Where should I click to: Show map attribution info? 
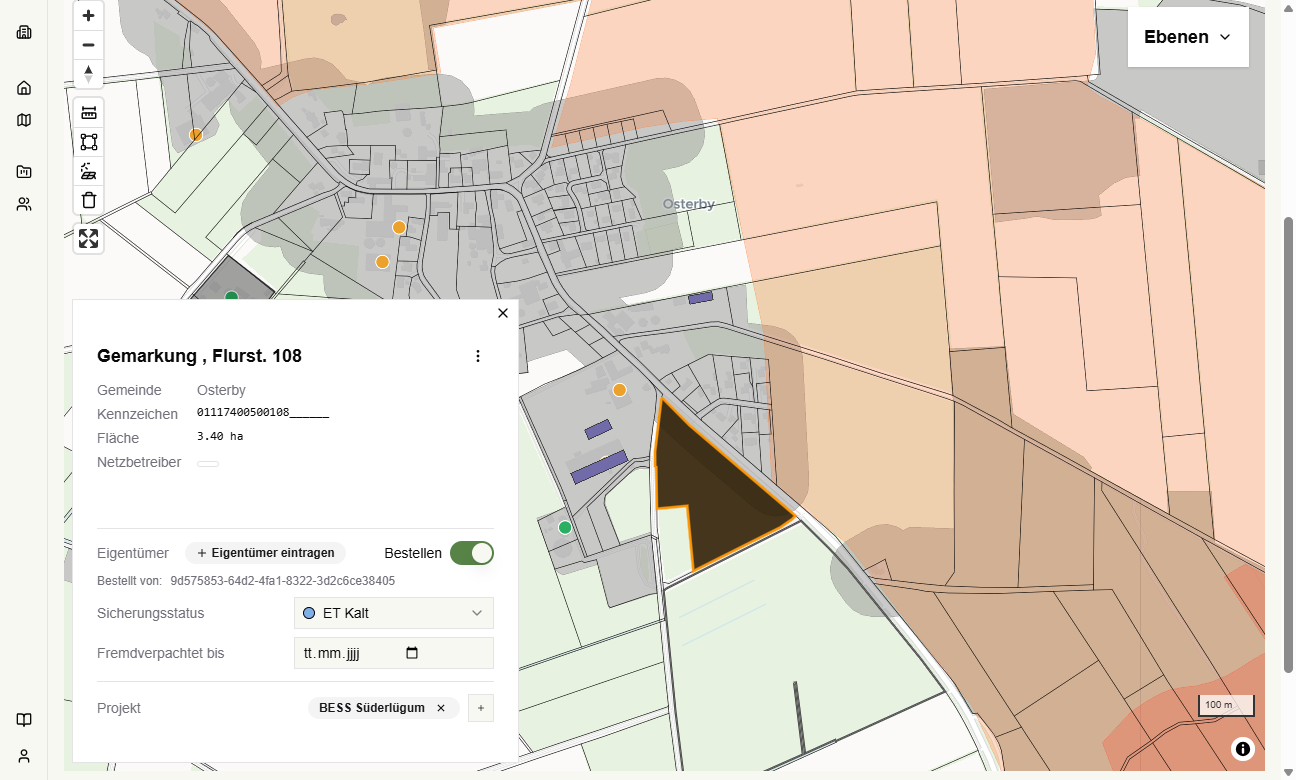(x=1242, y=748)
